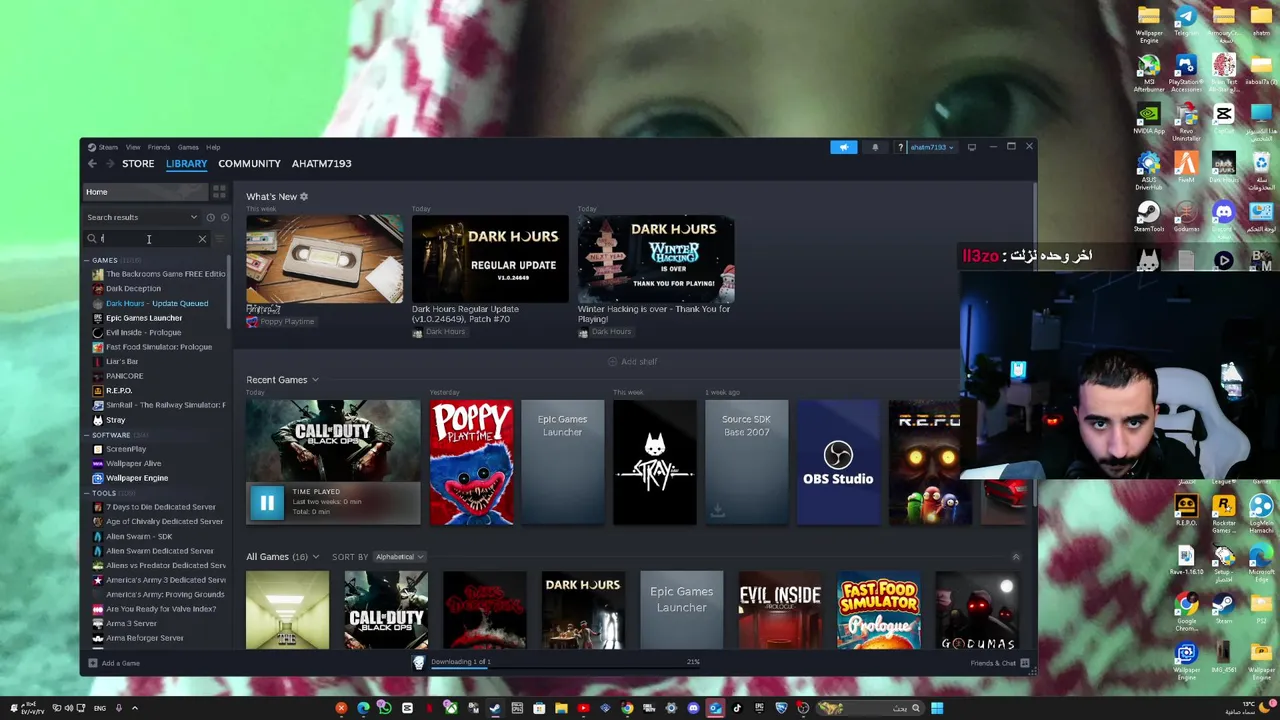1280x720 pixels.
Task: Open advanced library filter options
Action: click(x=220, y=239)
